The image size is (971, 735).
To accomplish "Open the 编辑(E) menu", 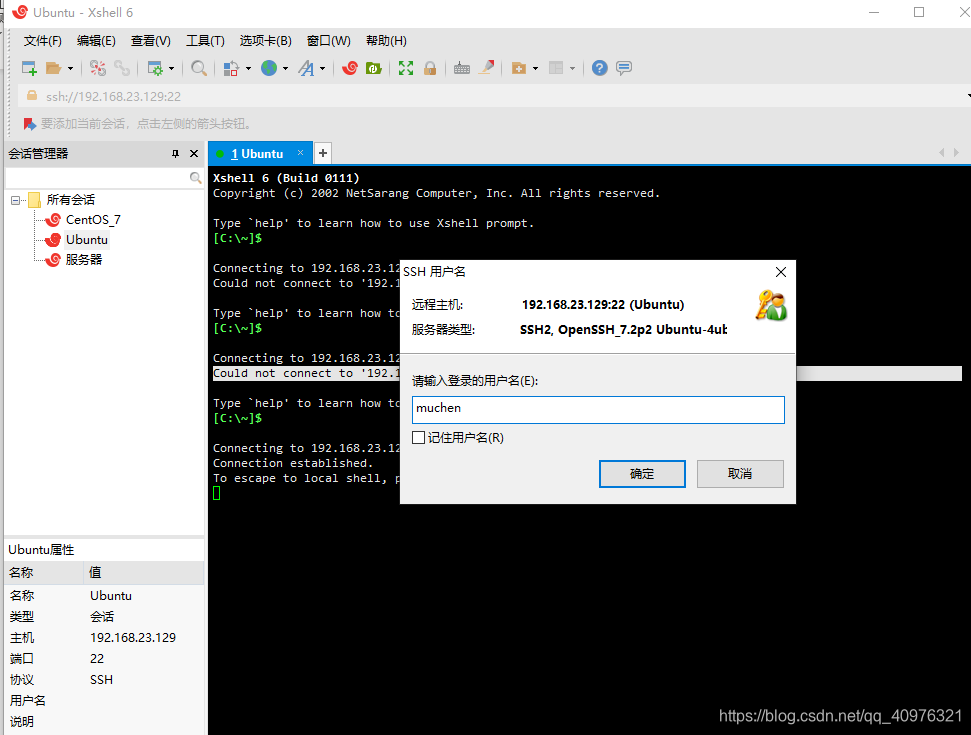I will coord(96,41).
